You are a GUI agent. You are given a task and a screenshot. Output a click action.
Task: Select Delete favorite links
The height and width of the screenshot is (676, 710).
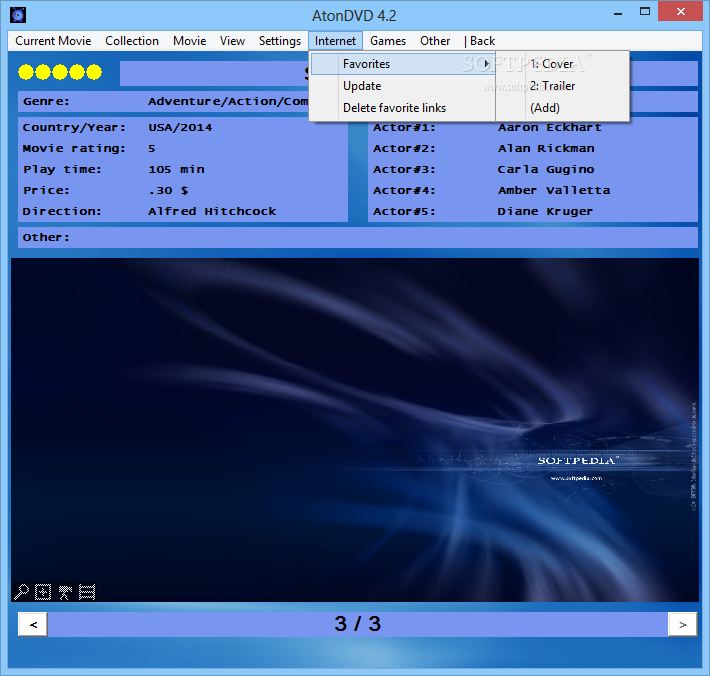tap(402, 108)
